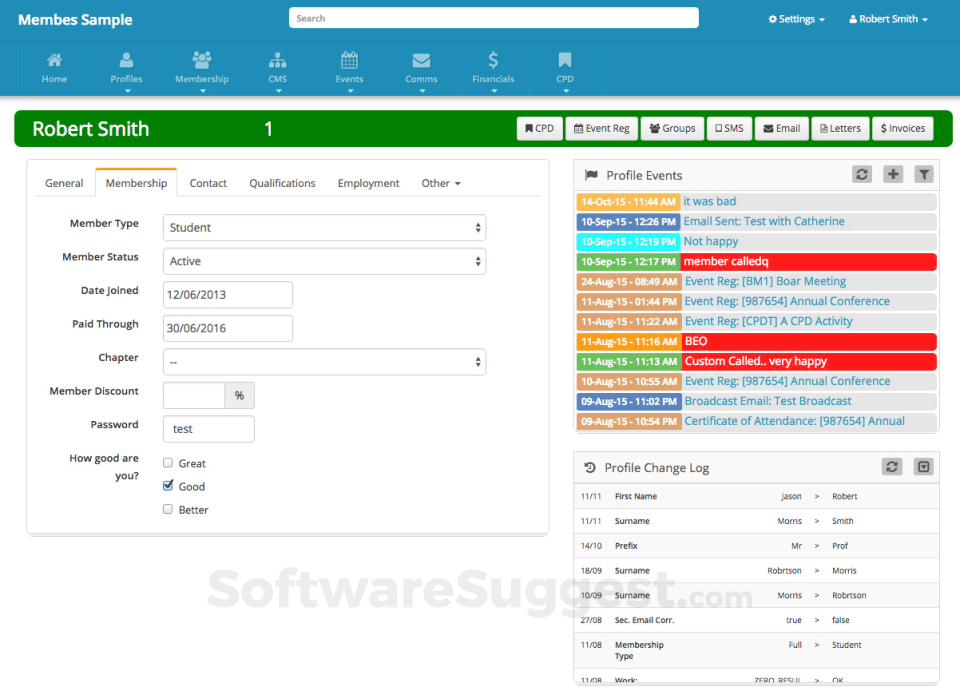Open the Profiles navigation icon

126,61
